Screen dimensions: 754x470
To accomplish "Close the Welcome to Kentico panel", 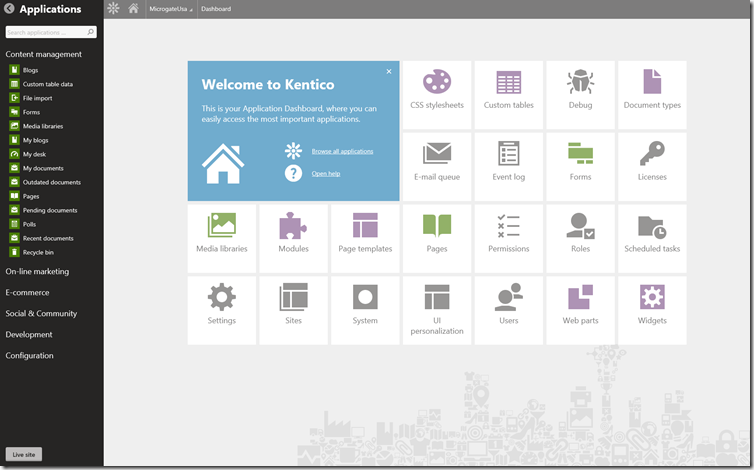I will click(x=389, y=71).
